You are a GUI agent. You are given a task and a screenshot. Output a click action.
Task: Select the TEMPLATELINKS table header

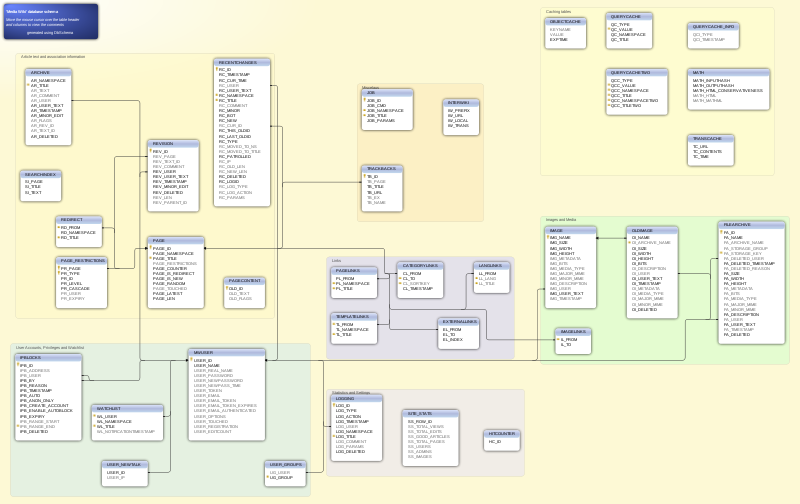coord(354,317)
